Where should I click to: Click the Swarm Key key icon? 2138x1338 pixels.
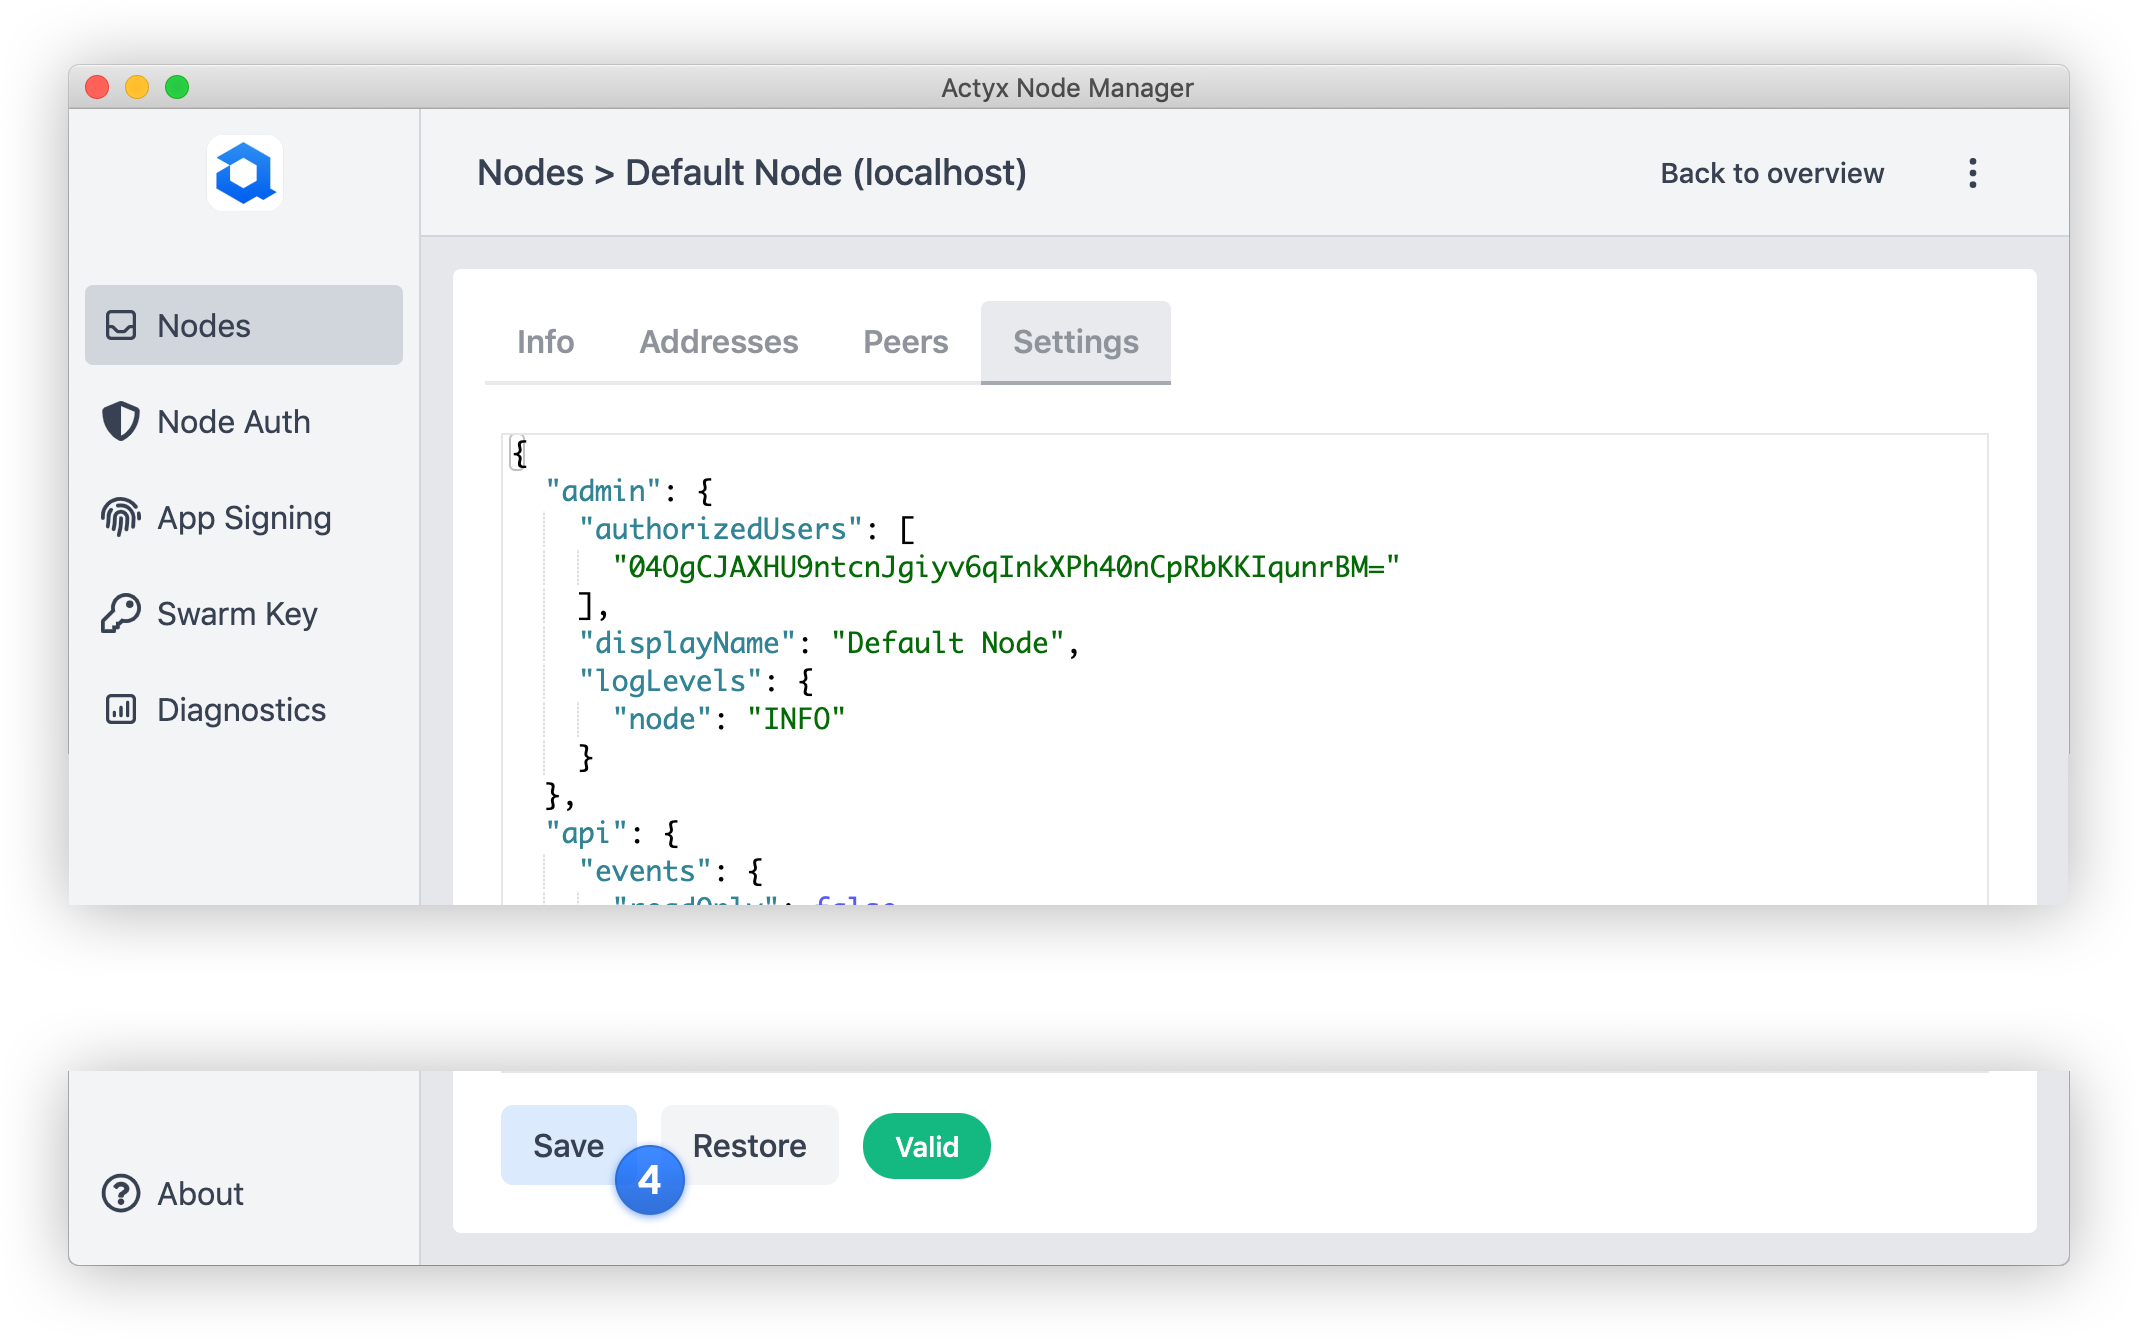pyautogui.click(x=121, y=613)
